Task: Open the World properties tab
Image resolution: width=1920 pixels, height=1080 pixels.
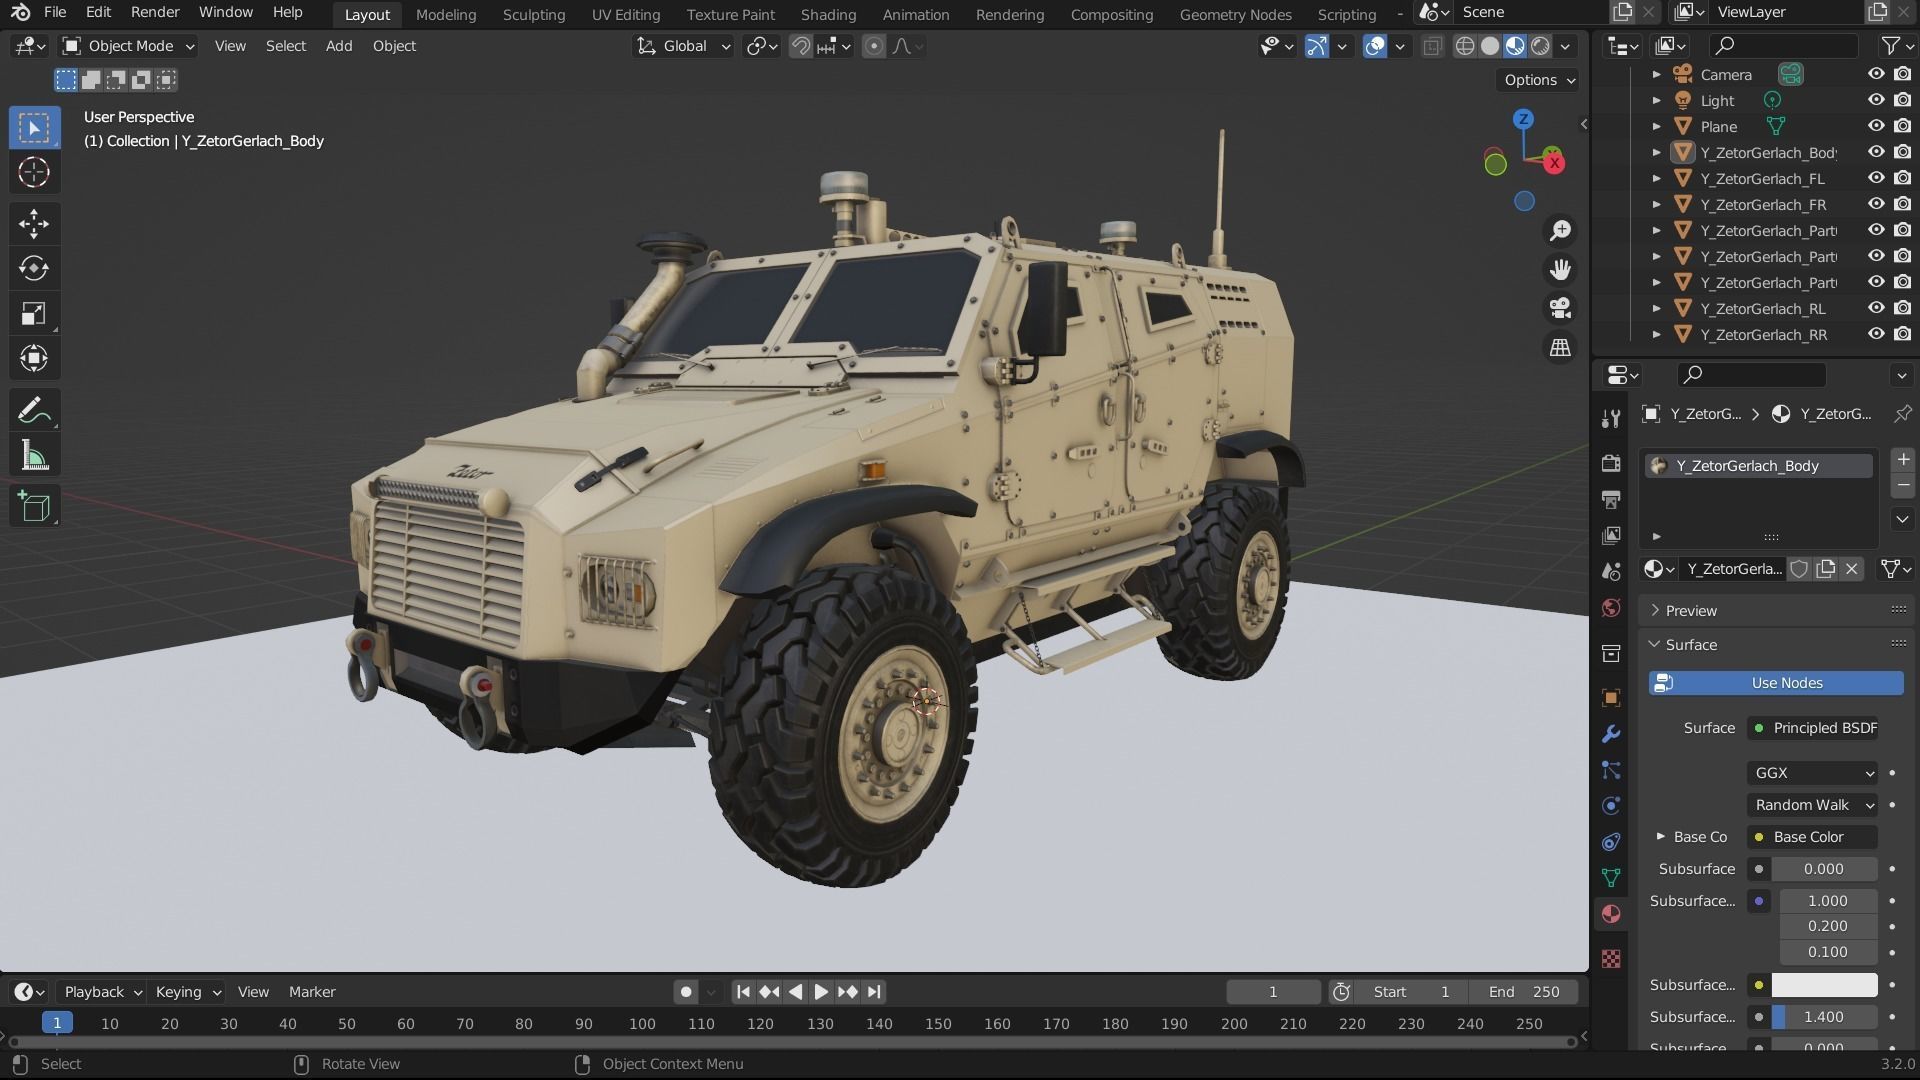Action: 1611,608
